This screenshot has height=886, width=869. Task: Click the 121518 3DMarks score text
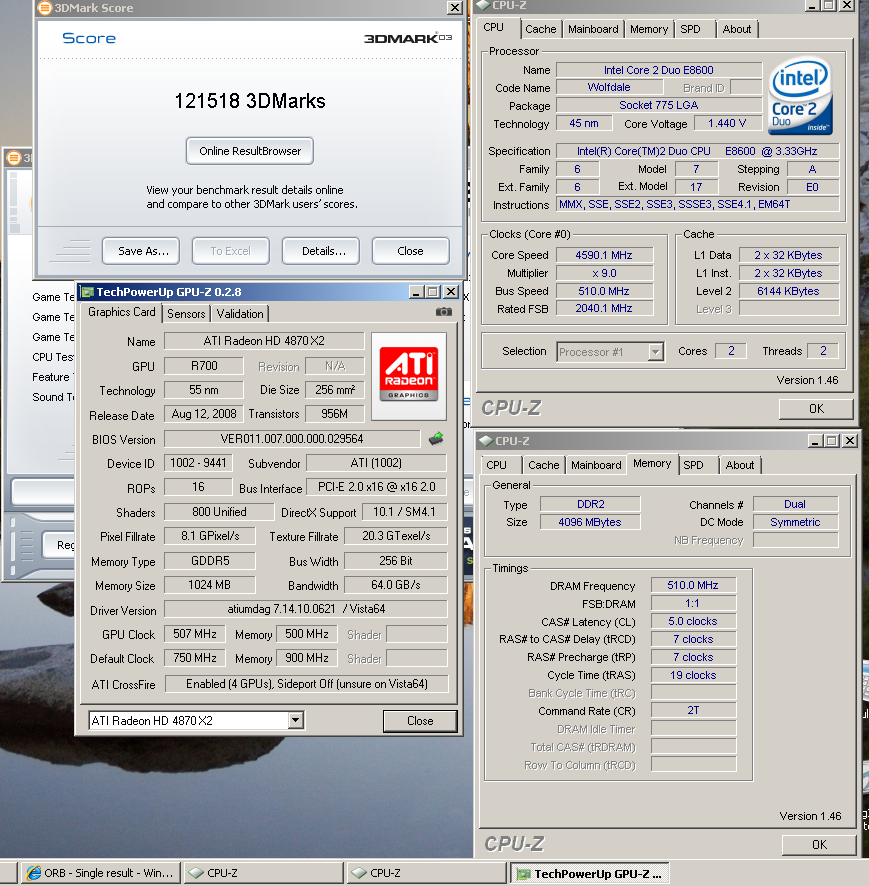click(x=250, y=101)
